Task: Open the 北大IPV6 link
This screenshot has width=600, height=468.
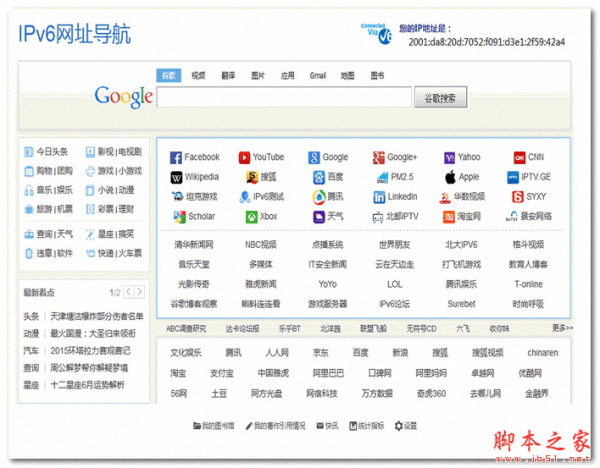Action: pos(461,245)
